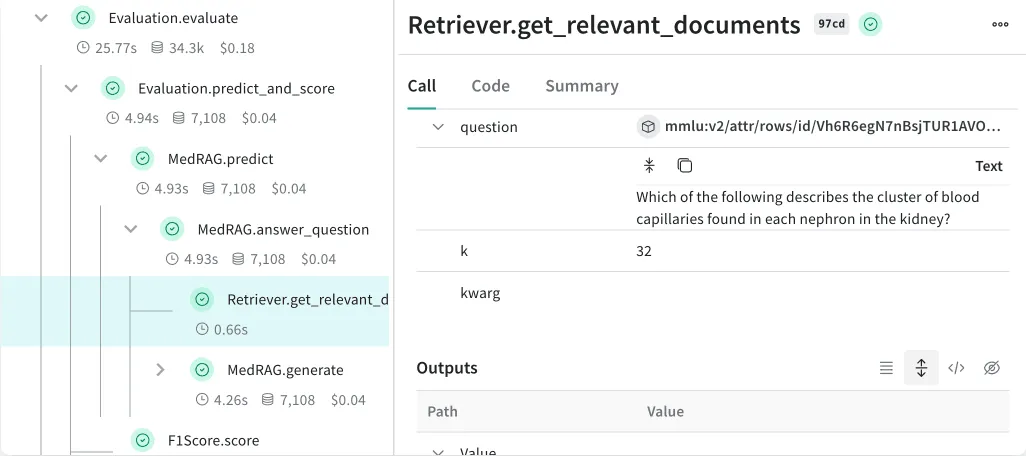Open the three-dot overflow menu
The width and height of the screenshot is (1026, 456).
[1000, 25]
